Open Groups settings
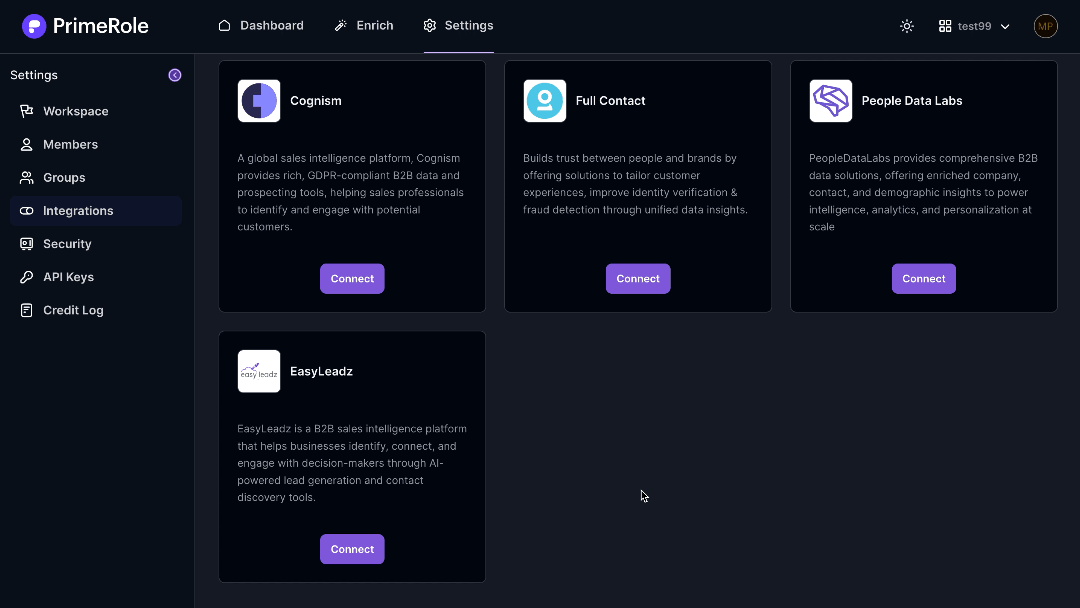The image size is (1080, 608). click(96, 178)
